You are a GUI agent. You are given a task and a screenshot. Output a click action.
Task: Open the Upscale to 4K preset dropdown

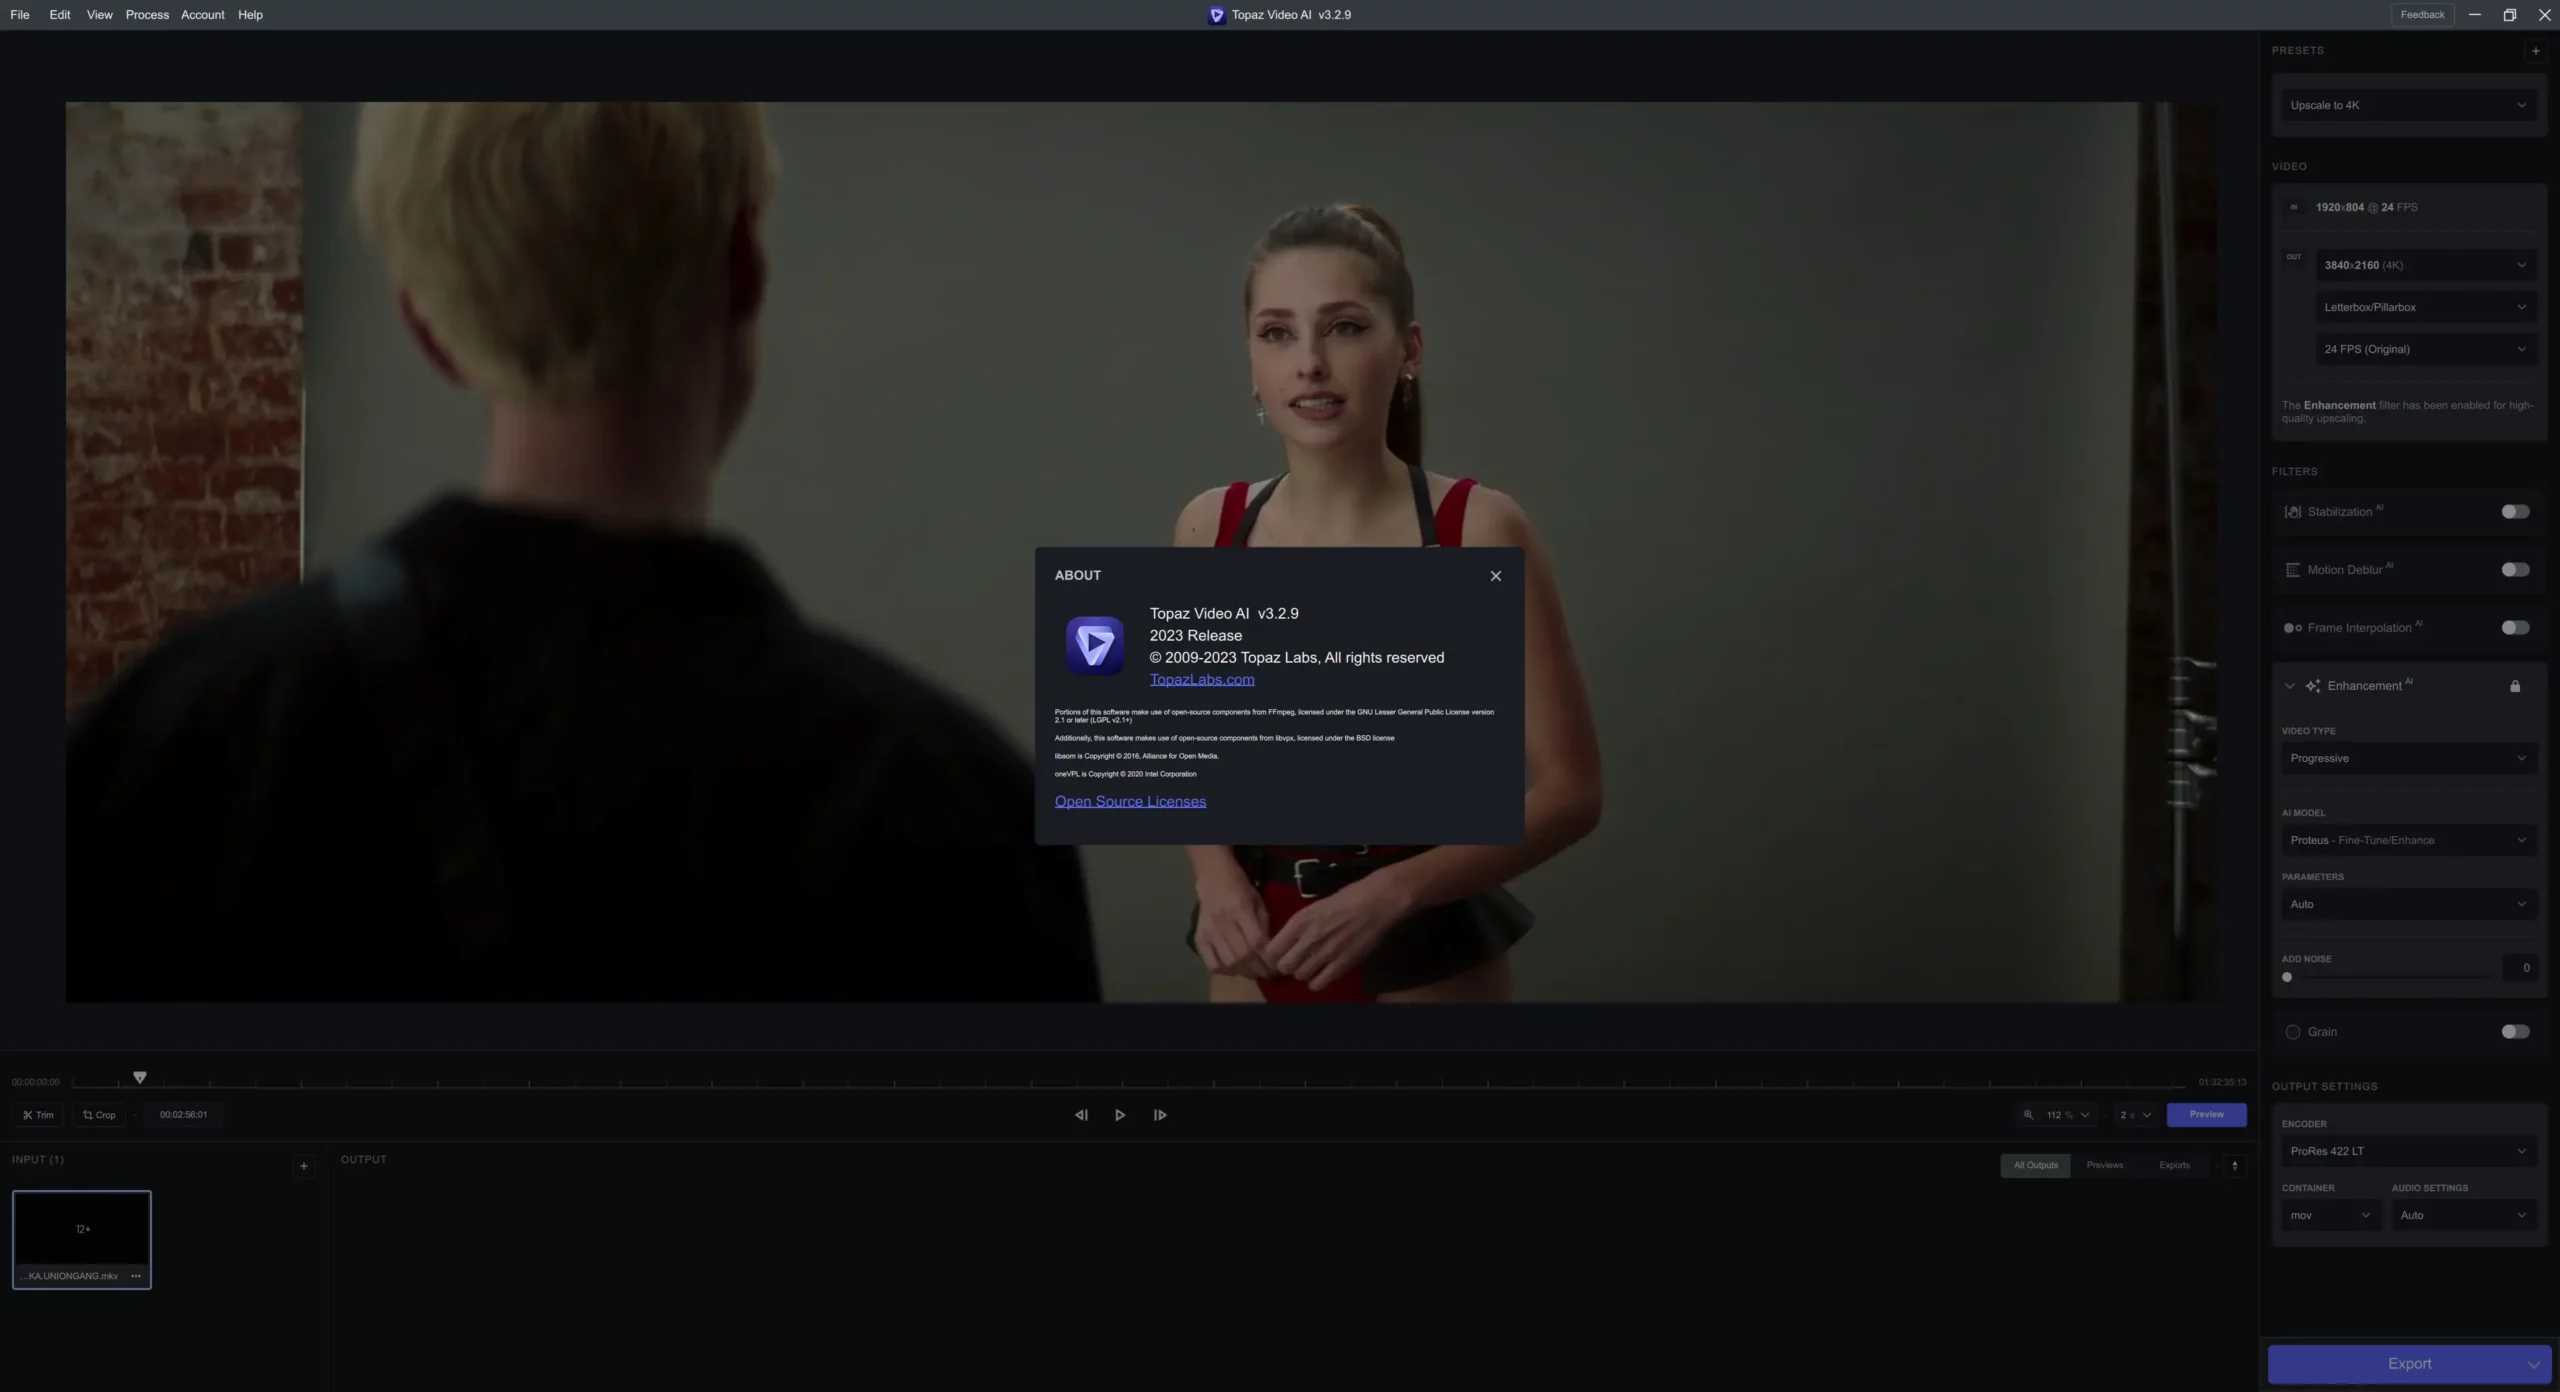coord(2408,105)
